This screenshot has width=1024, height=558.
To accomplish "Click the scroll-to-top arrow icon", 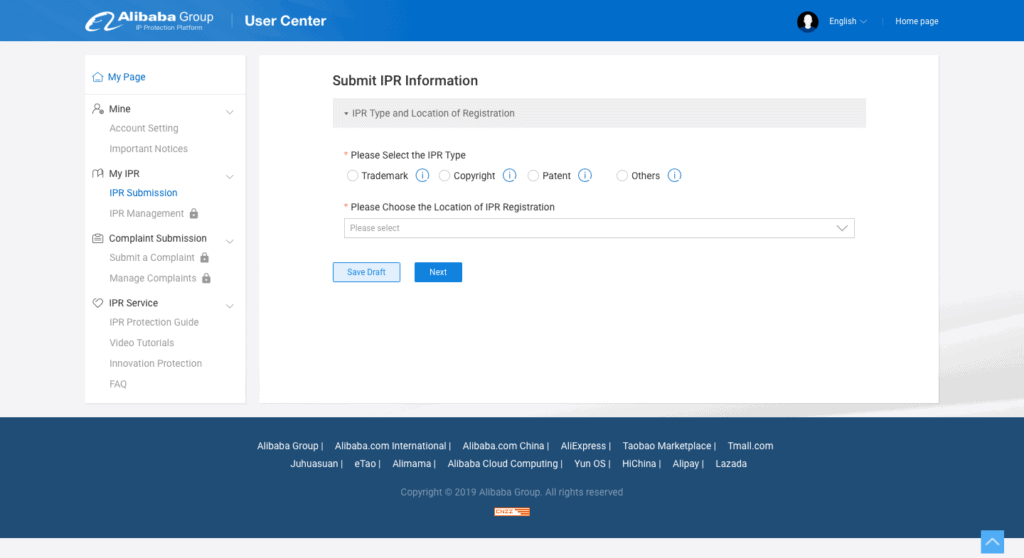I will pos(991,541).
